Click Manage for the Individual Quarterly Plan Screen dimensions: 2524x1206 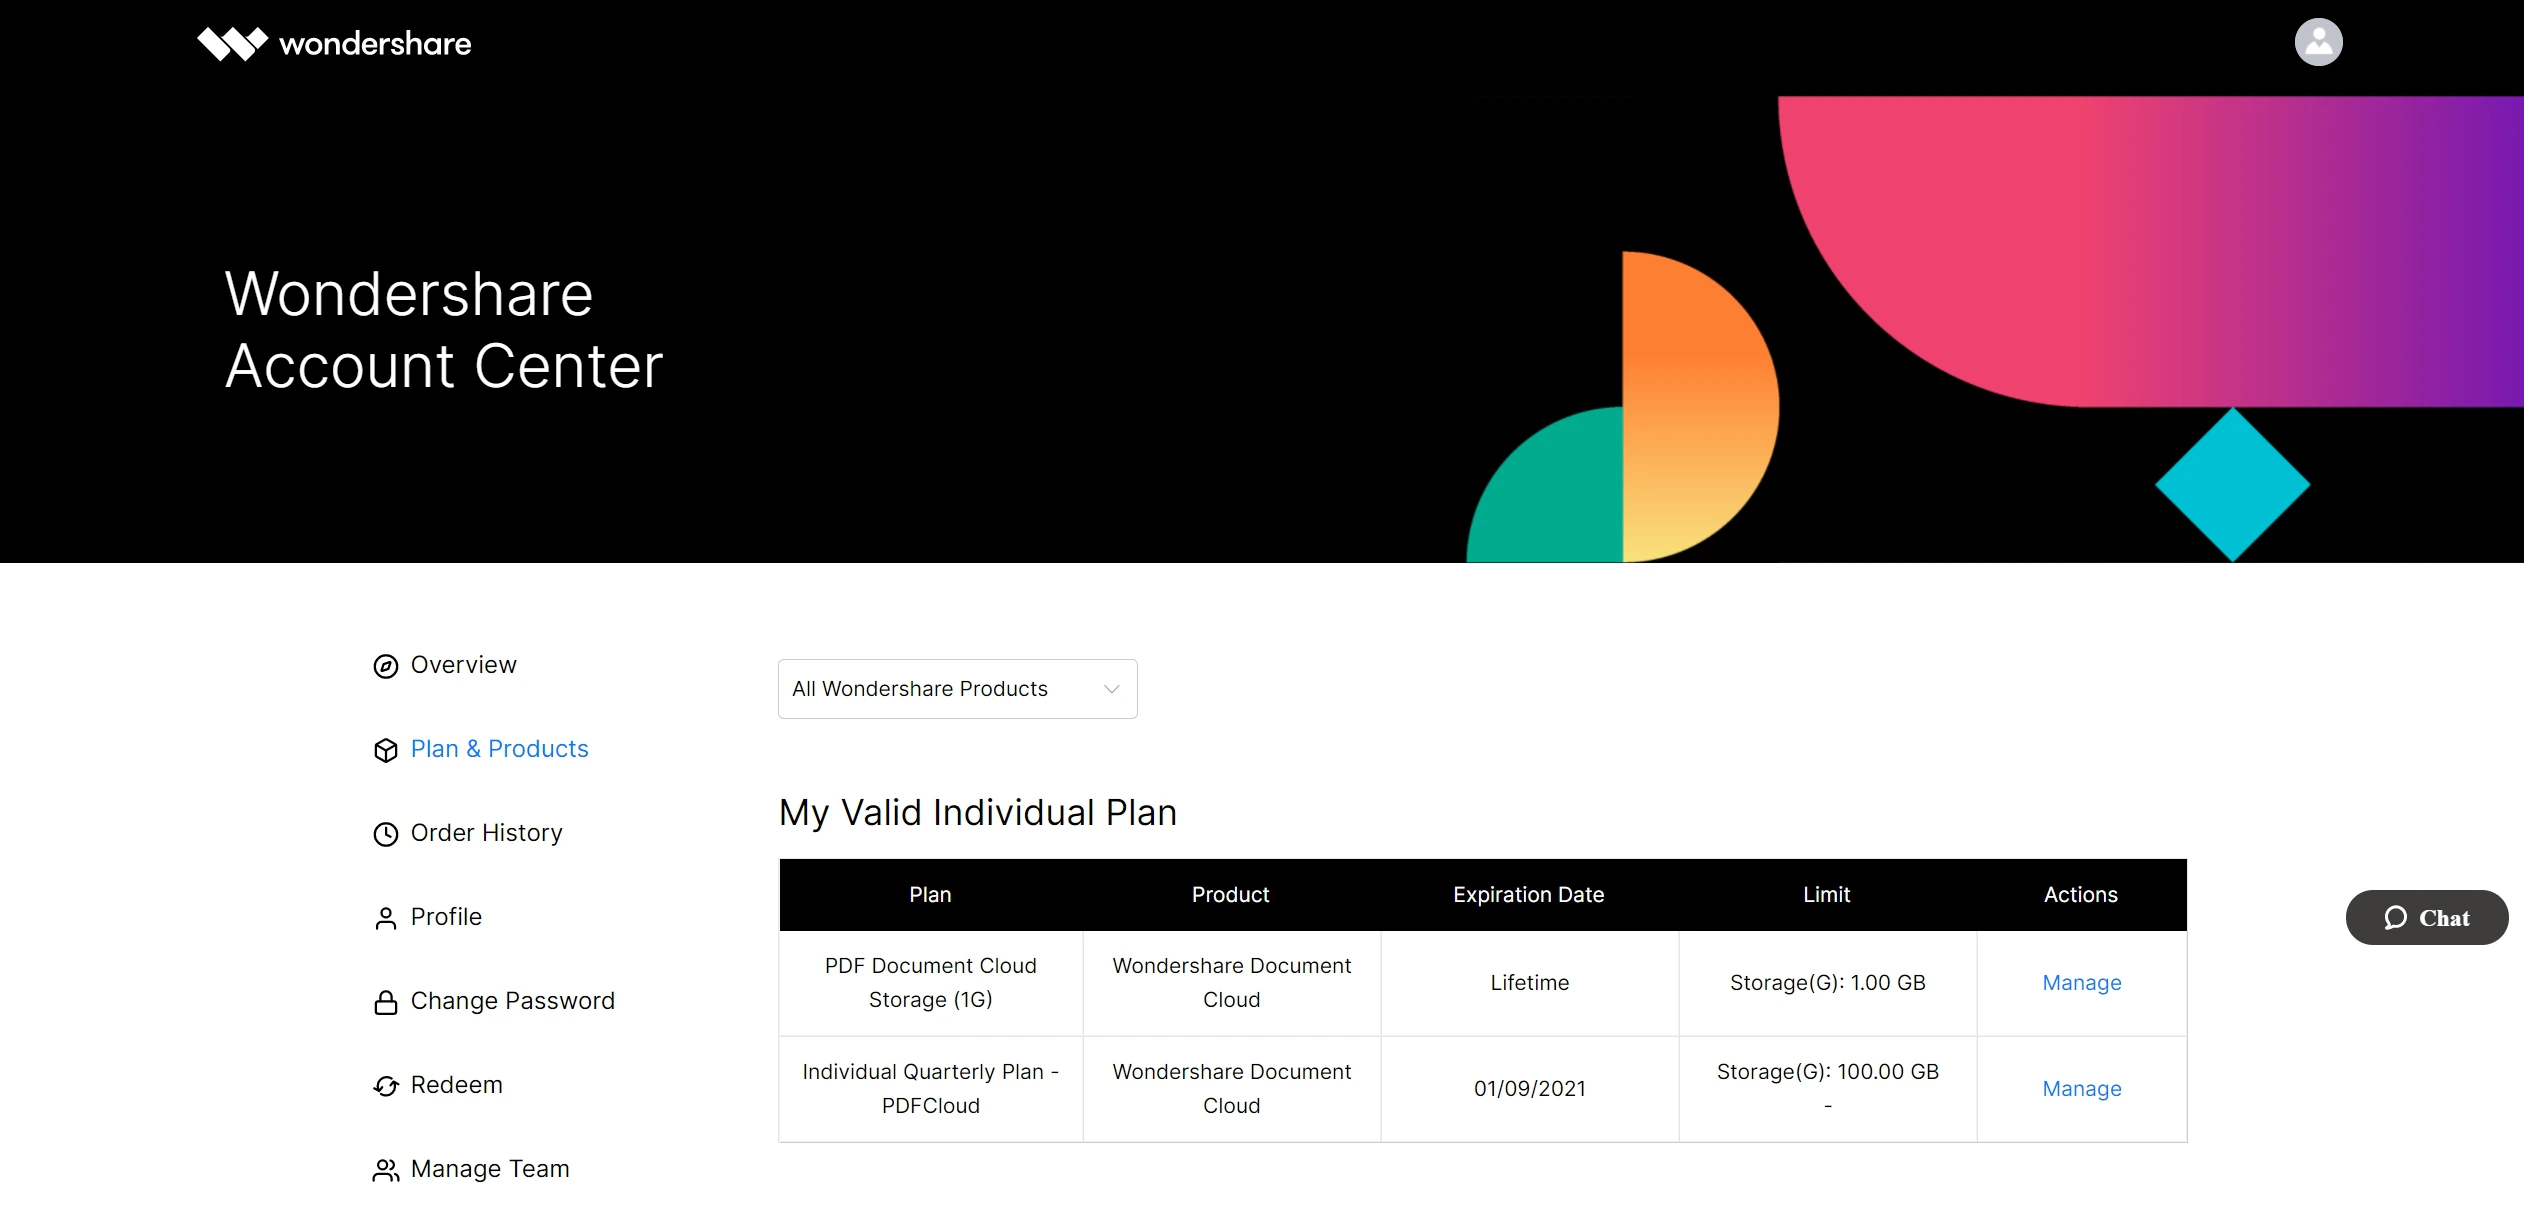[2081, 1089]
